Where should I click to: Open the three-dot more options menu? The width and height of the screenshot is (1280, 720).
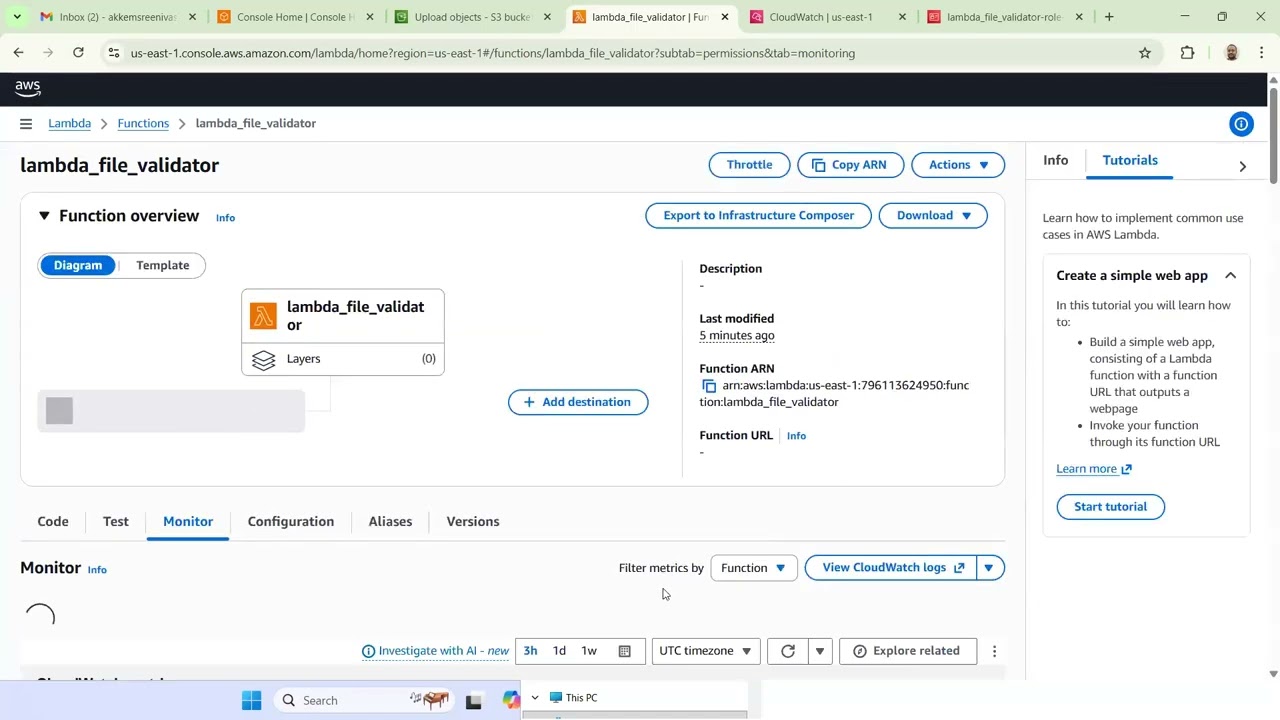(994, 651)
